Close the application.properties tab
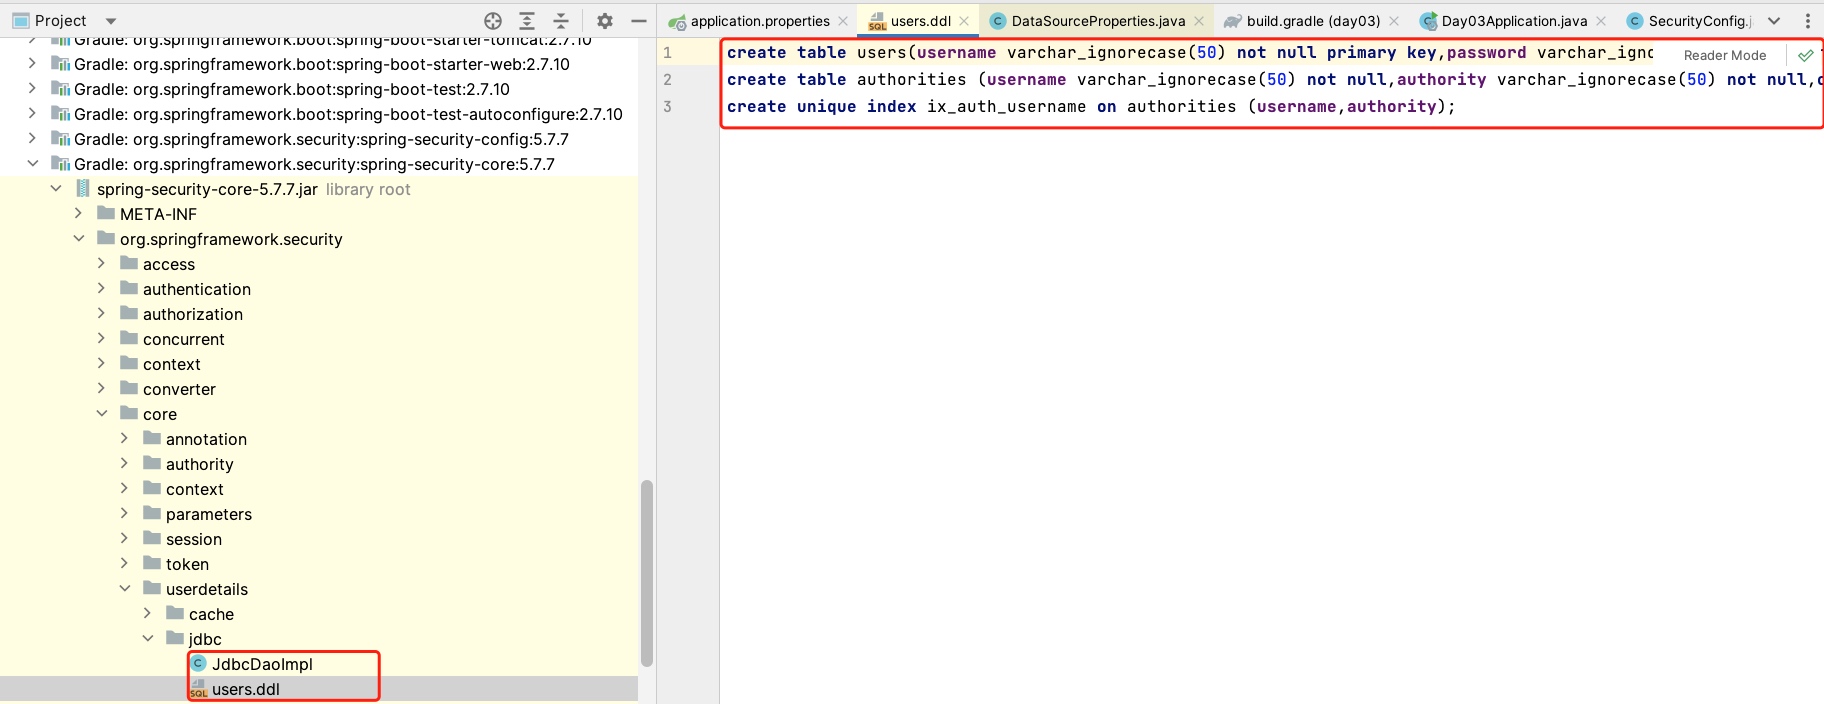 (843, 21)
